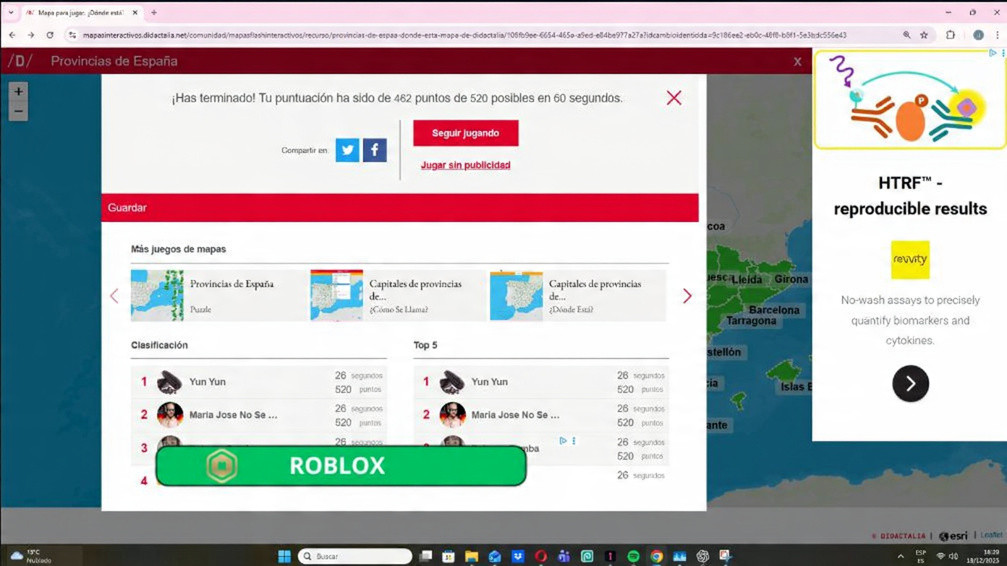Image resolution: width=1007 pixels, height=566 pixels.
Task: Share score on Facebook
Action: pos(374,150)
